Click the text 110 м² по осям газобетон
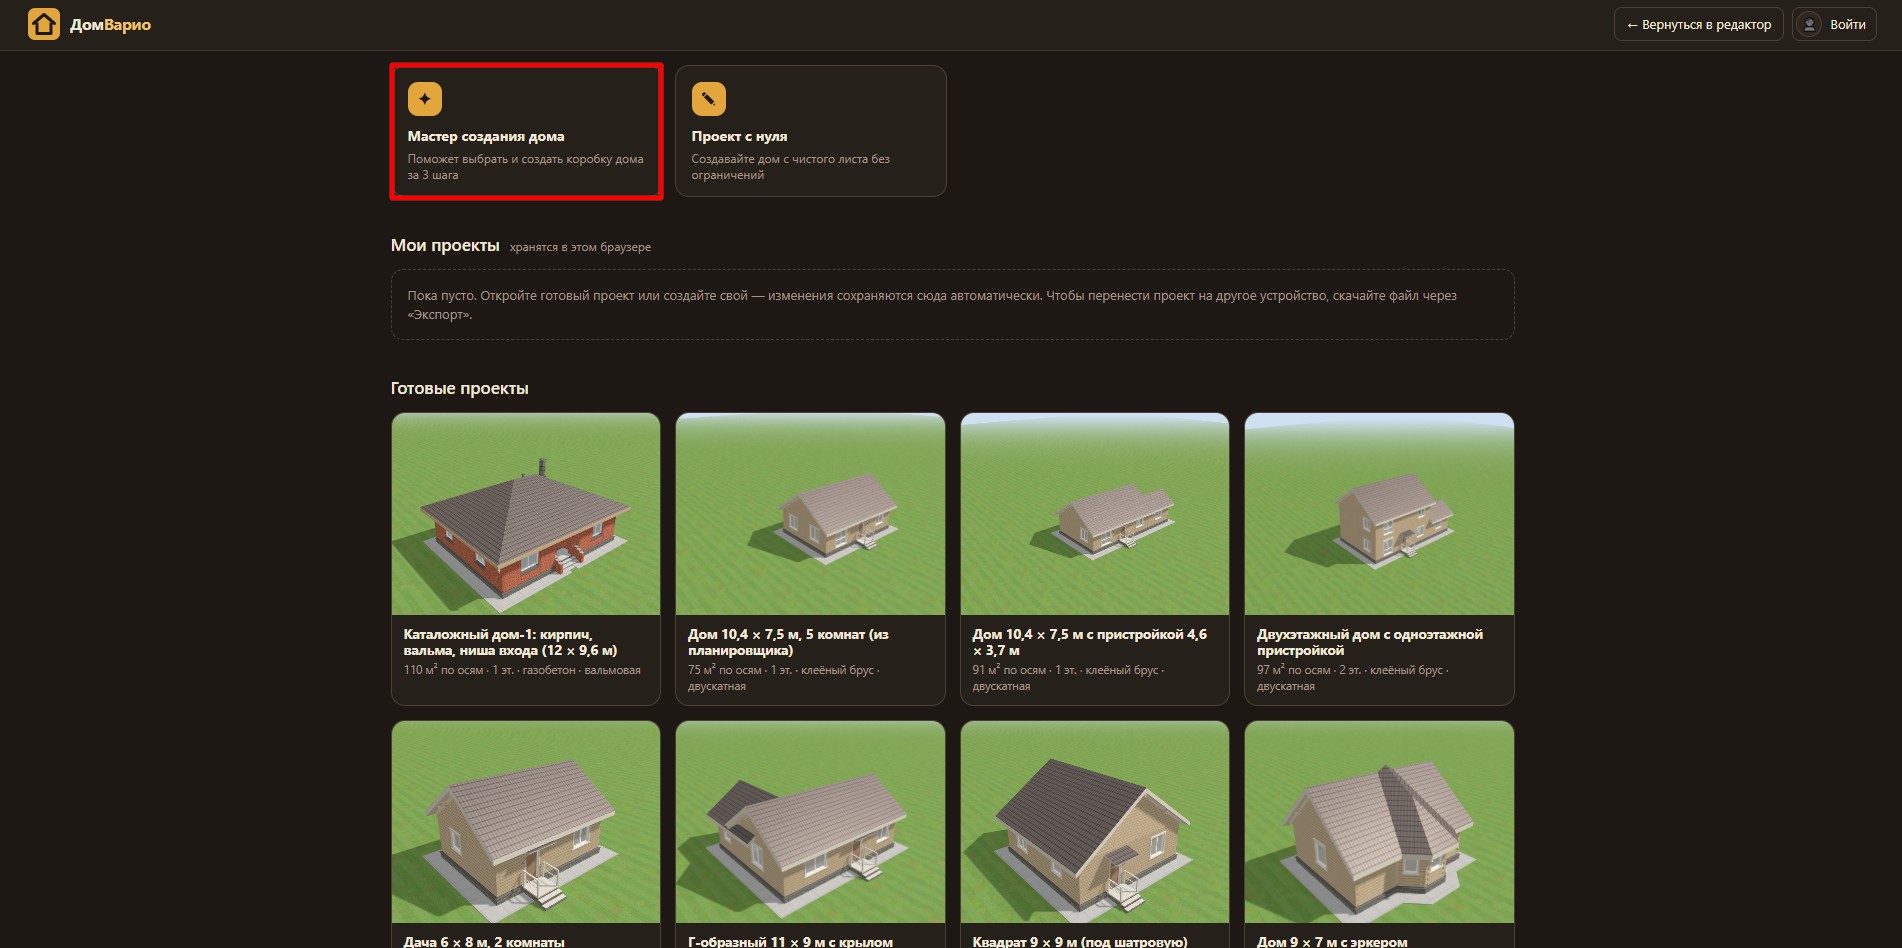1902x948 pixels. (522, 670)
